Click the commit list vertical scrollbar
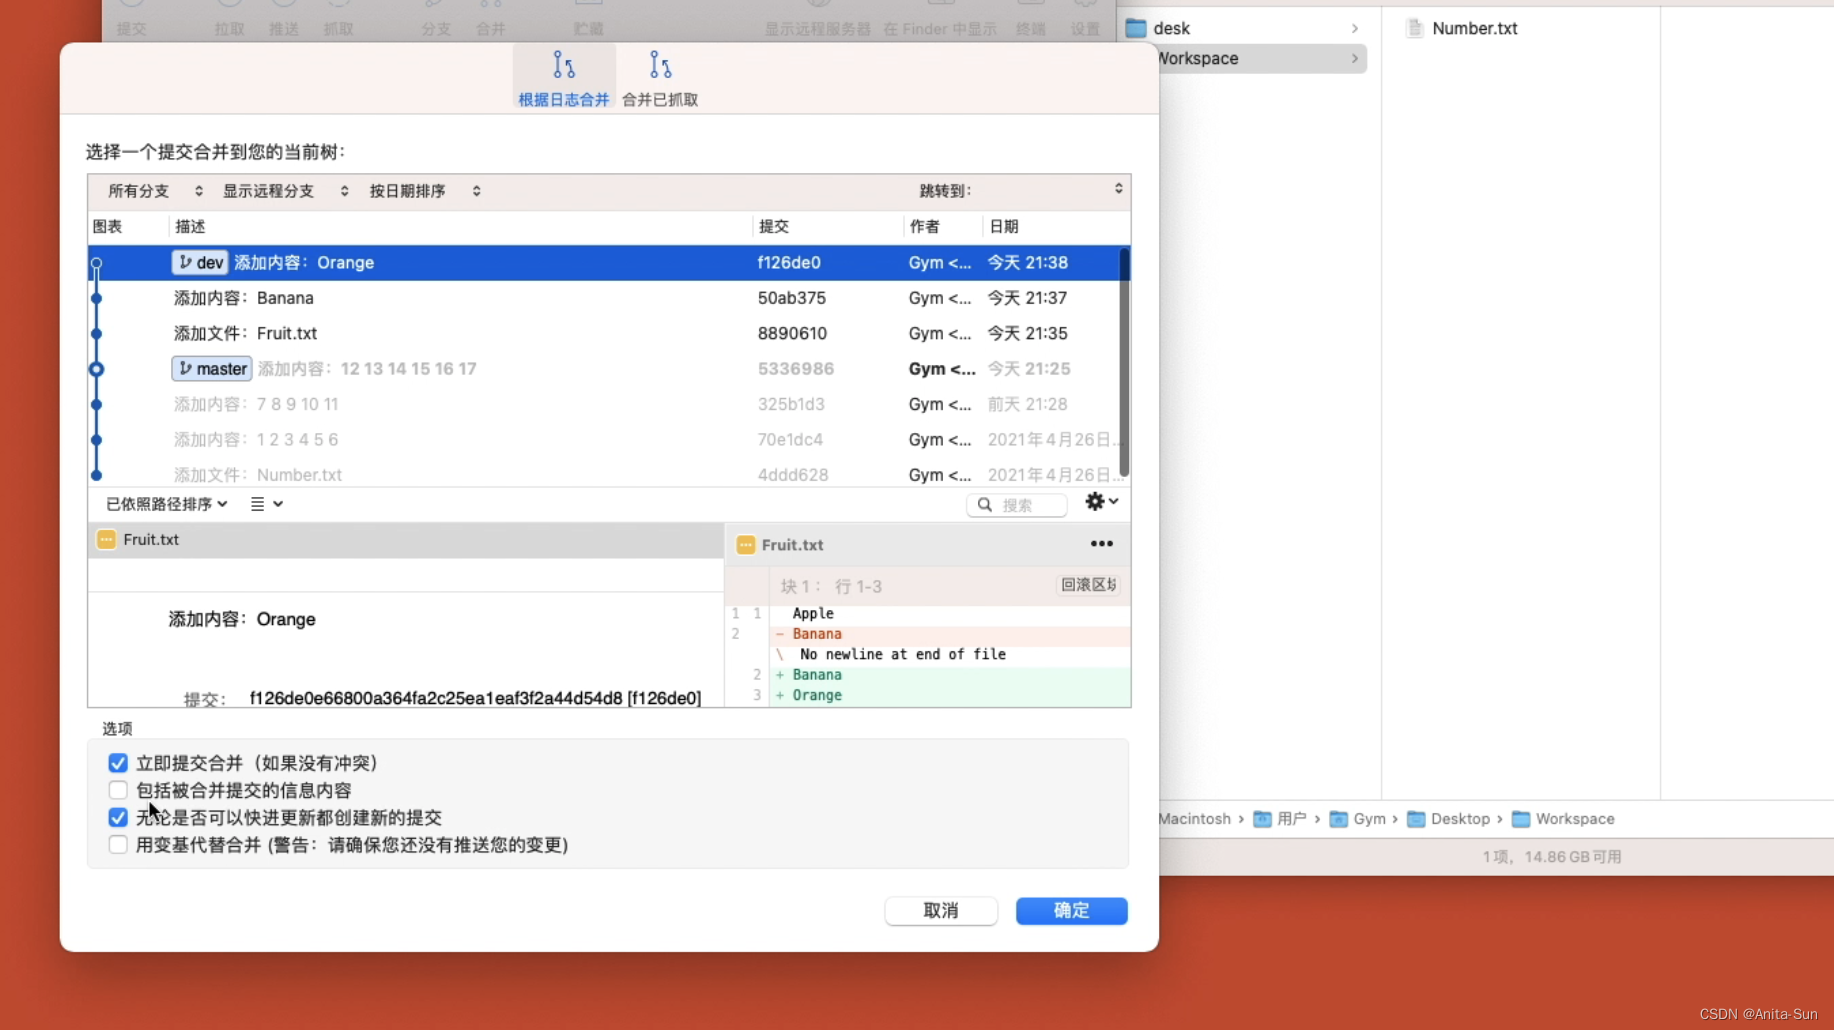Screen dimensions: 1834x1030 coord(1124,364)
